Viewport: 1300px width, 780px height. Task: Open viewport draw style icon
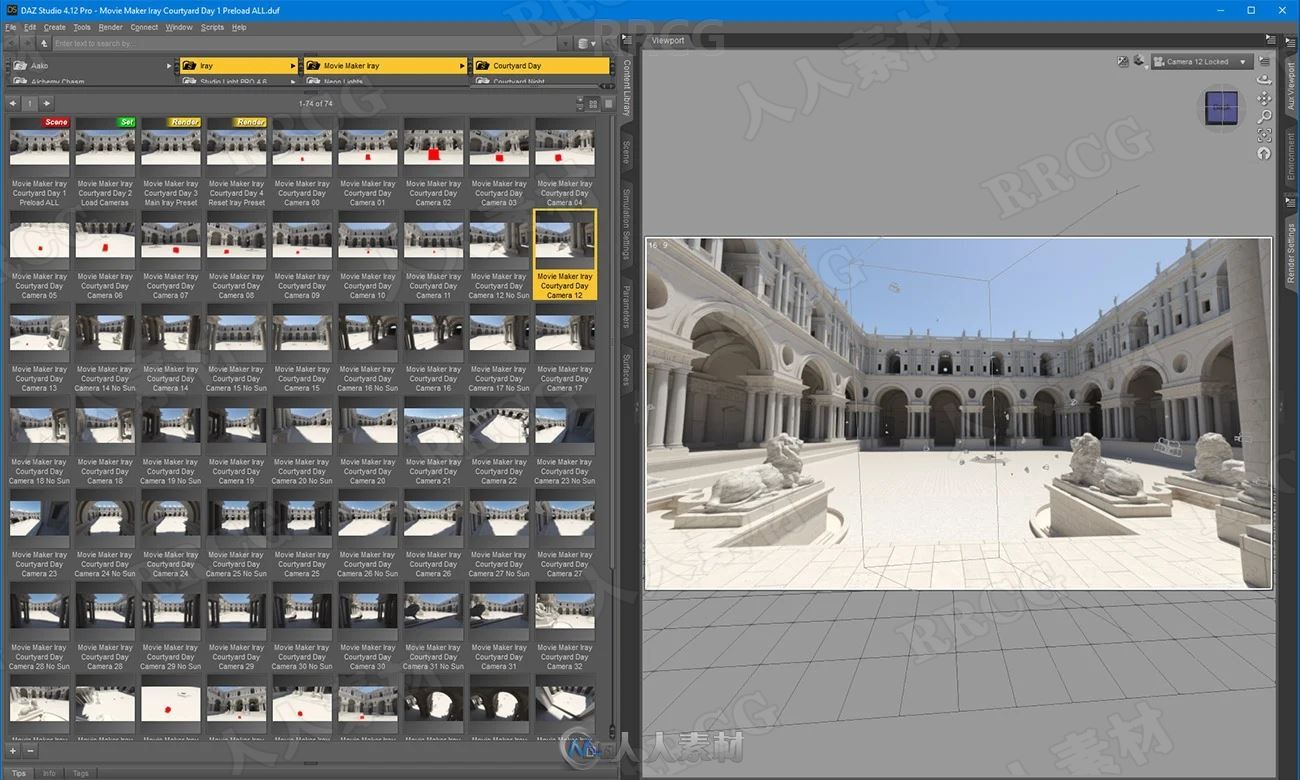click(x=1123, y=61)
